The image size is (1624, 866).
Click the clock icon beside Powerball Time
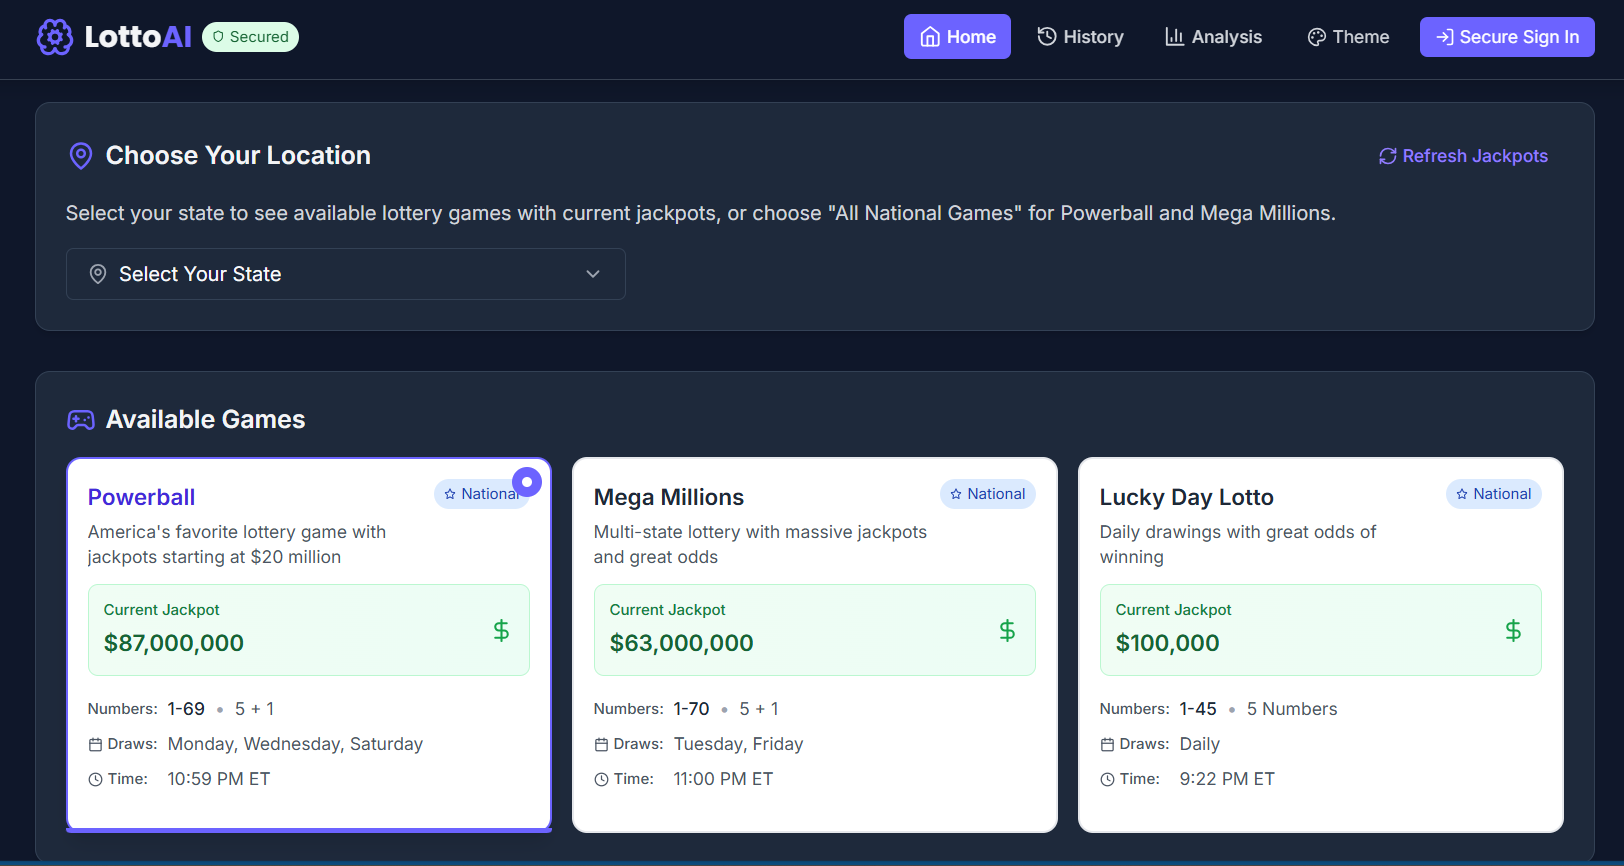pos(95,780)
